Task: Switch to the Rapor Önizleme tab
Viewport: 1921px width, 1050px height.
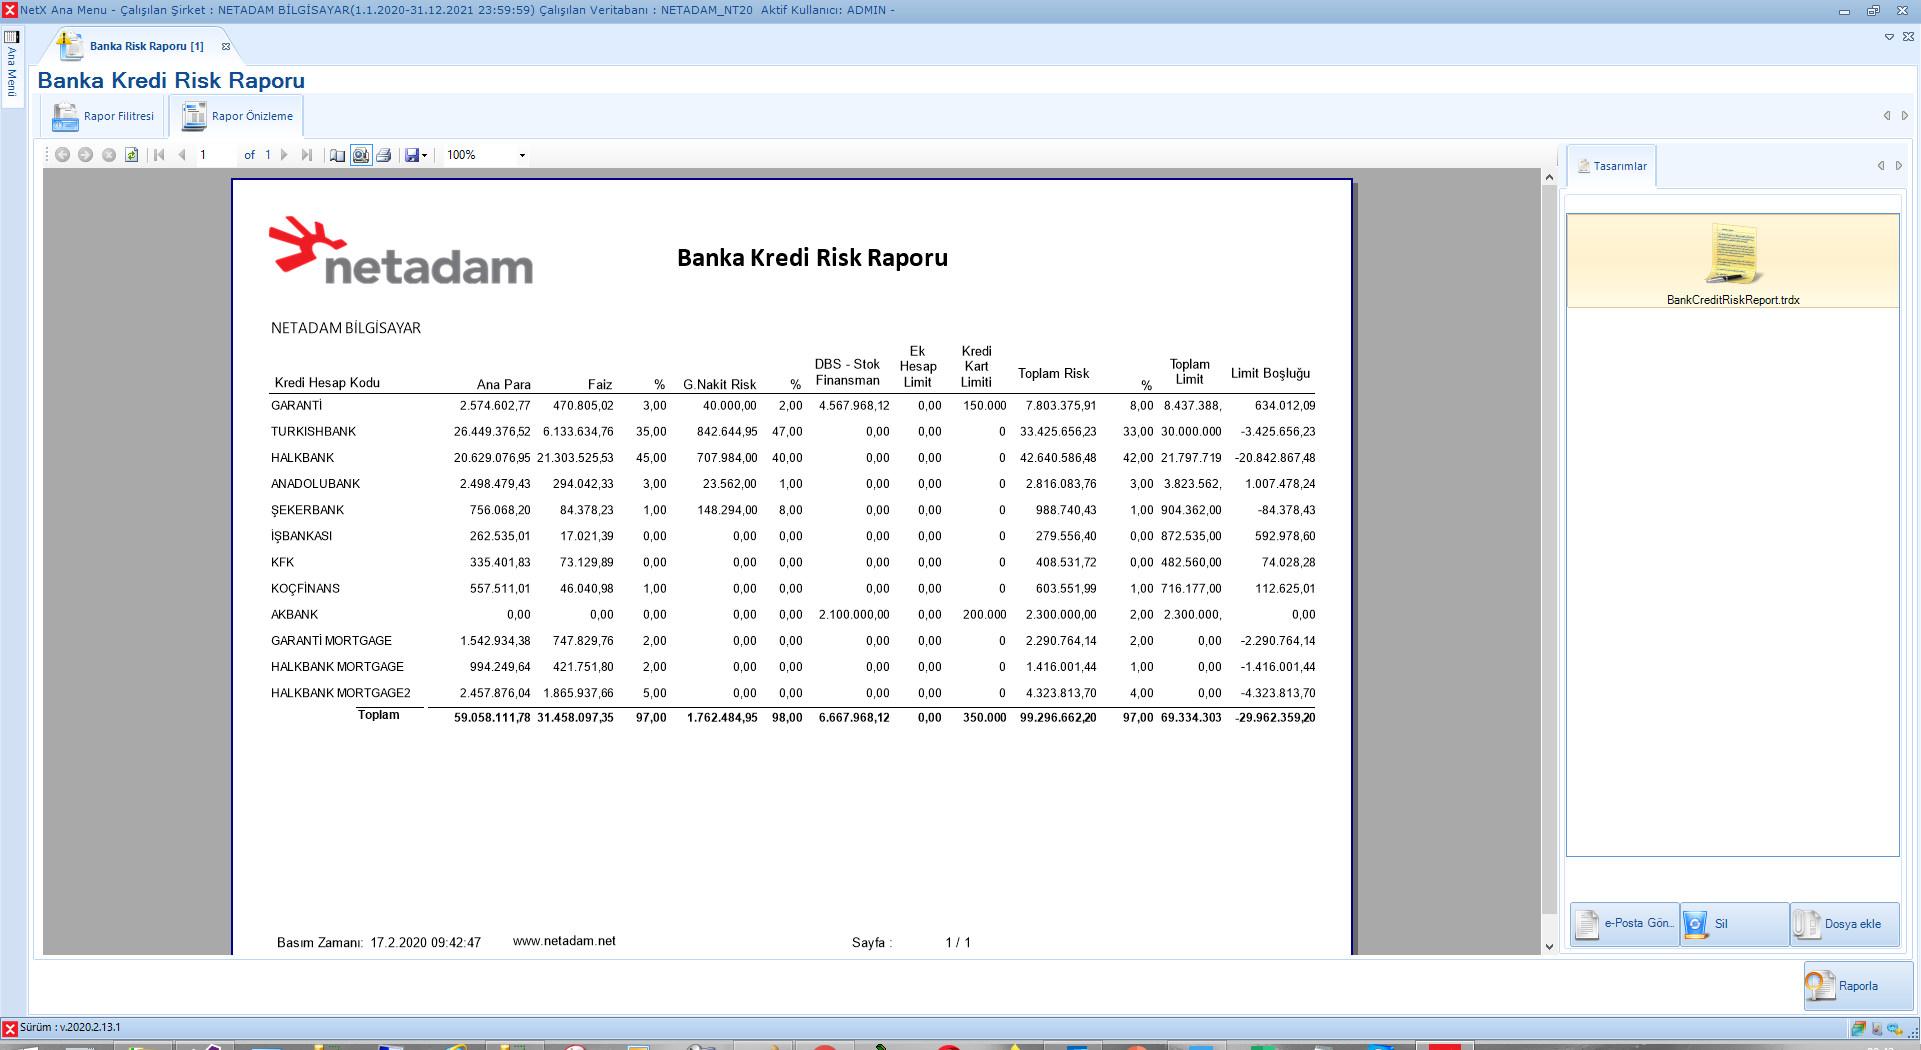Action: click(x=237, y=116)
